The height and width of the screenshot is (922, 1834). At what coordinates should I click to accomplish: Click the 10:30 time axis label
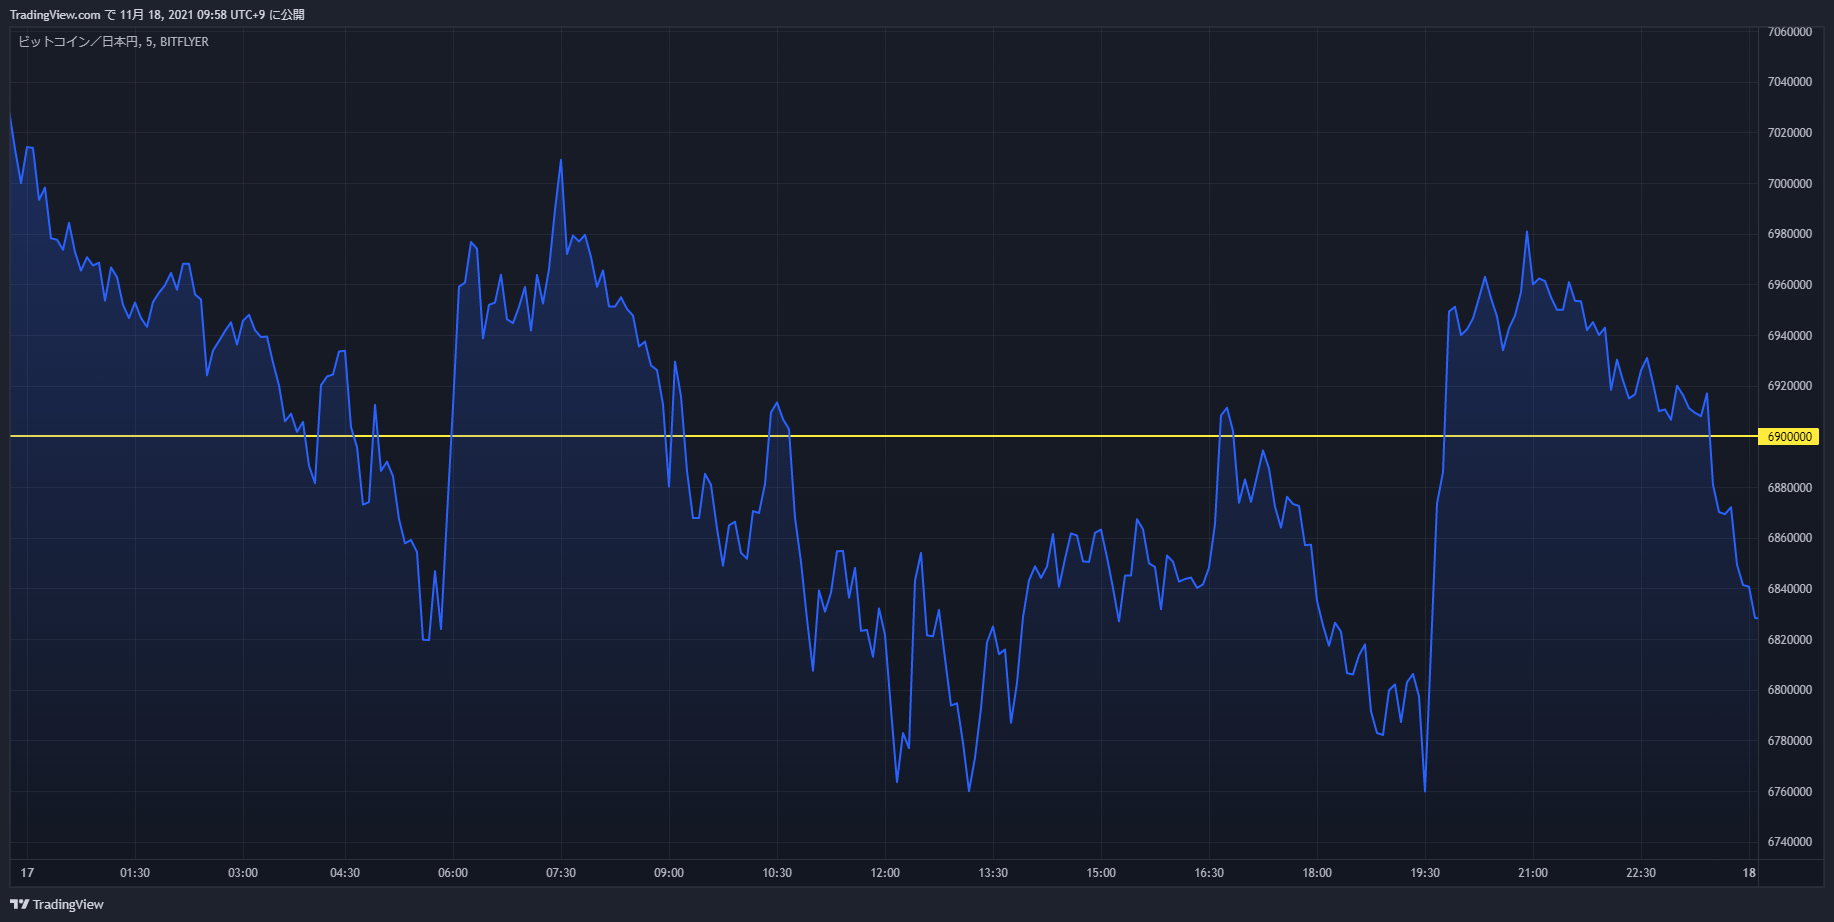pos(777,873)
